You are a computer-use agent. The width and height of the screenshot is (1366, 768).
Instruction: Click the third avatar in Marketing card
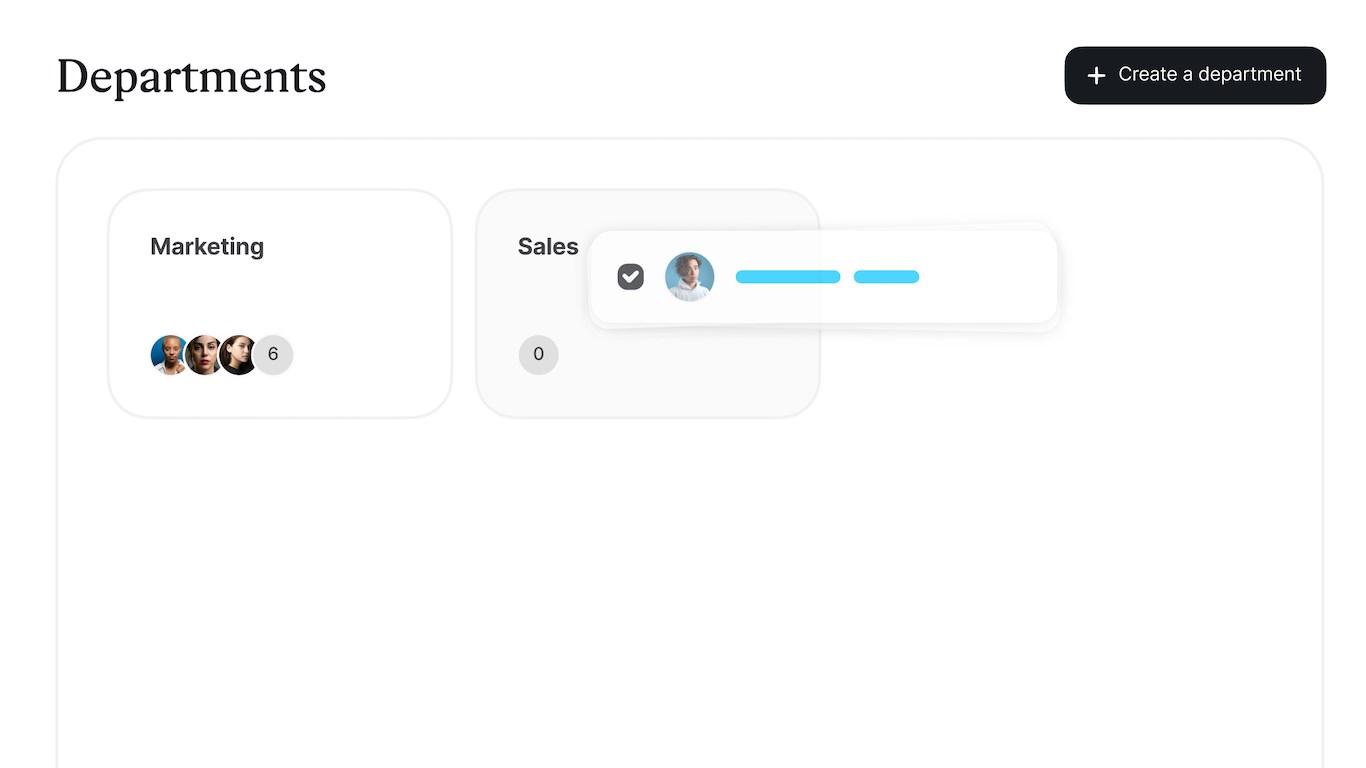tap(238, 355)
